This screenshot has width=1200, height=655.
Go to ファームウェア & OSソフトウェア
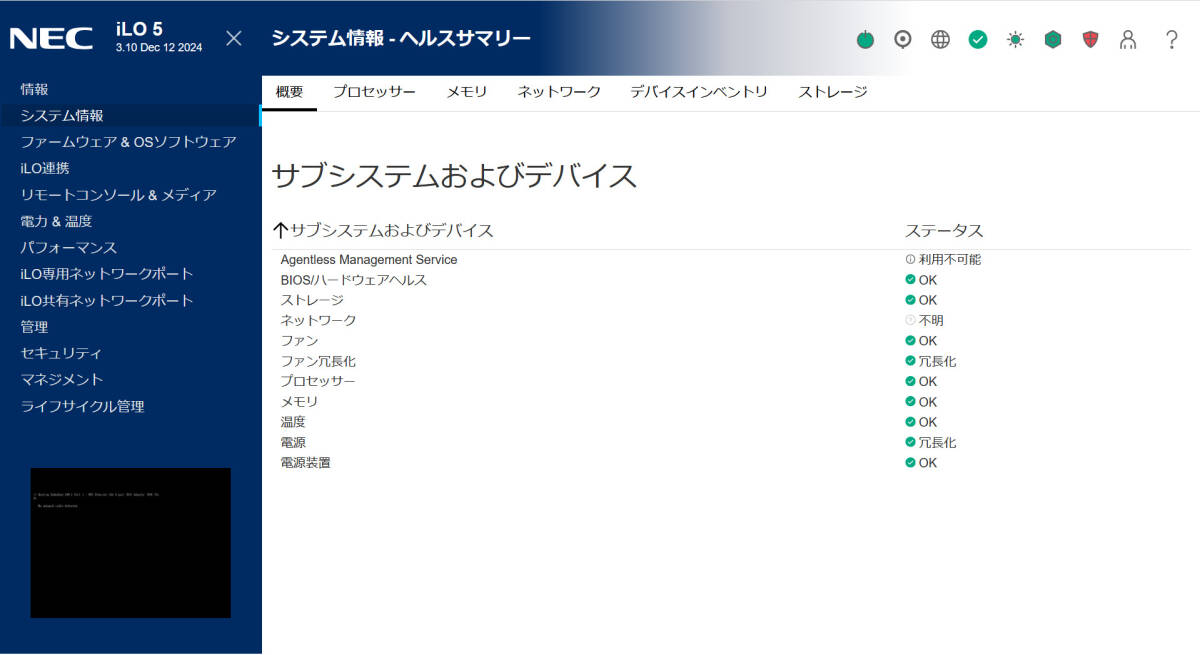point(128,142)
